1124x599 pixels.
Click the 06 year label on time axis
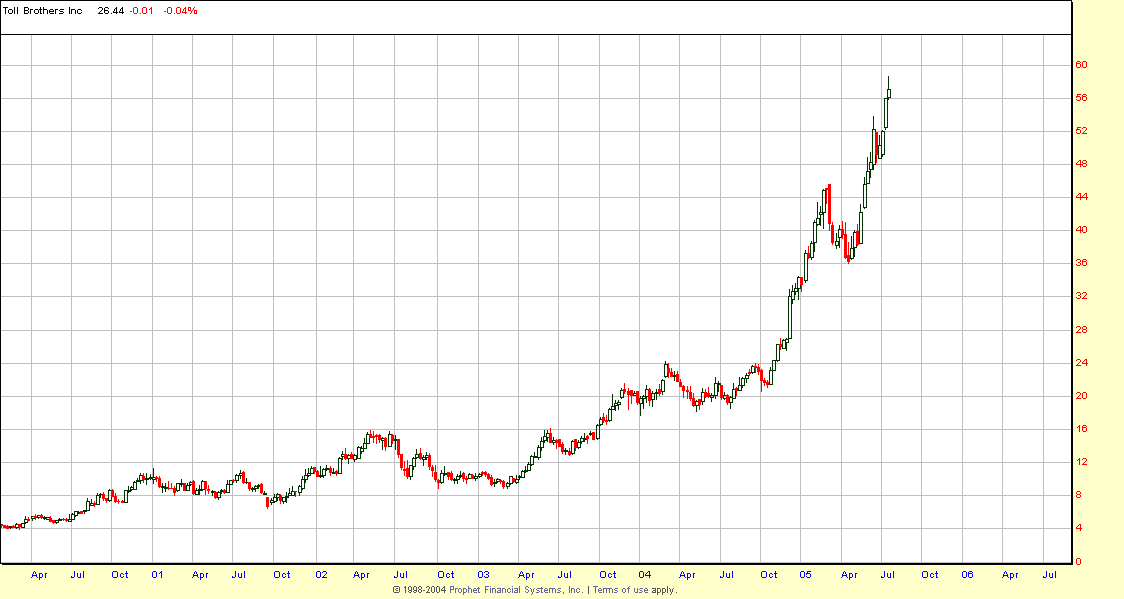coord(967,575)
